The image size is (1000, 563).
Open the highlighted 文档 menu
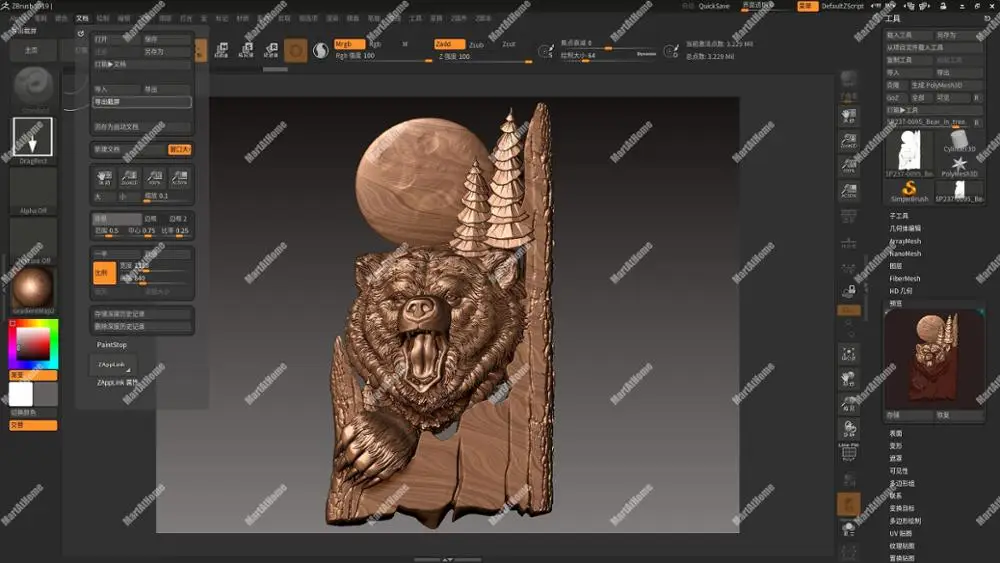click(x=82, y=18)
